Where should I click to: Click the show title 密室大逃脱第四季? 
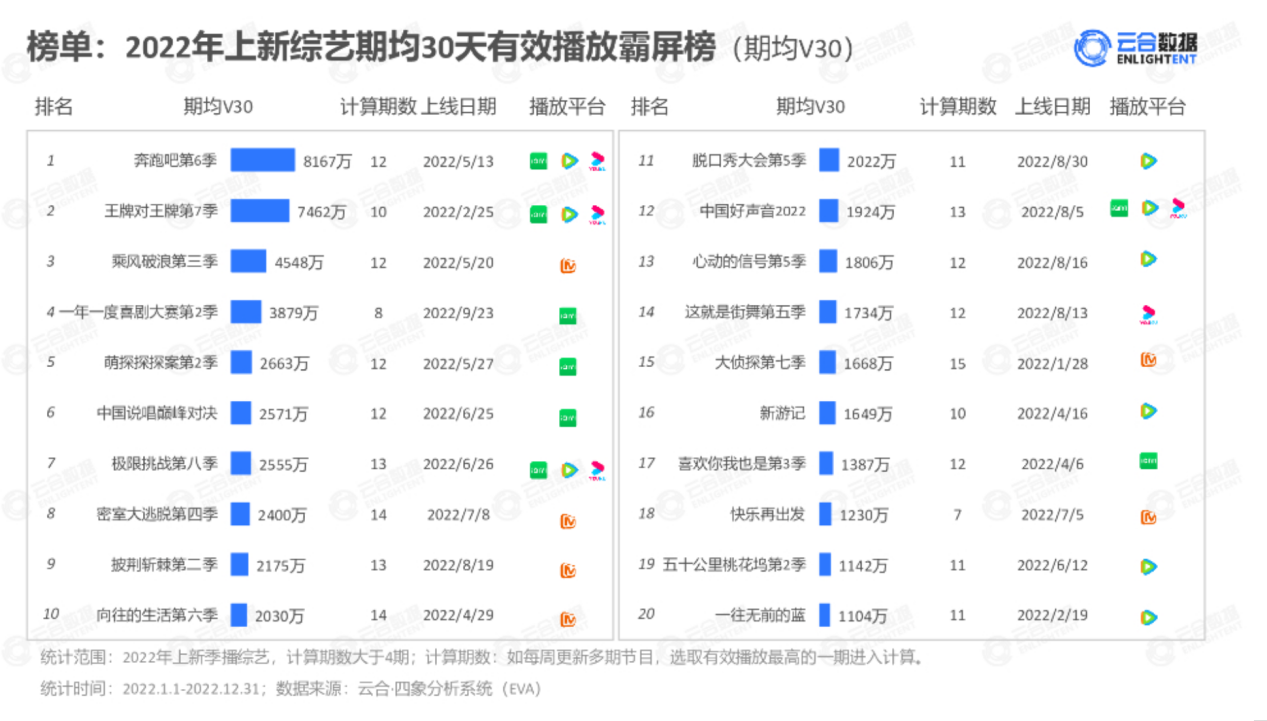coord(157,515)
